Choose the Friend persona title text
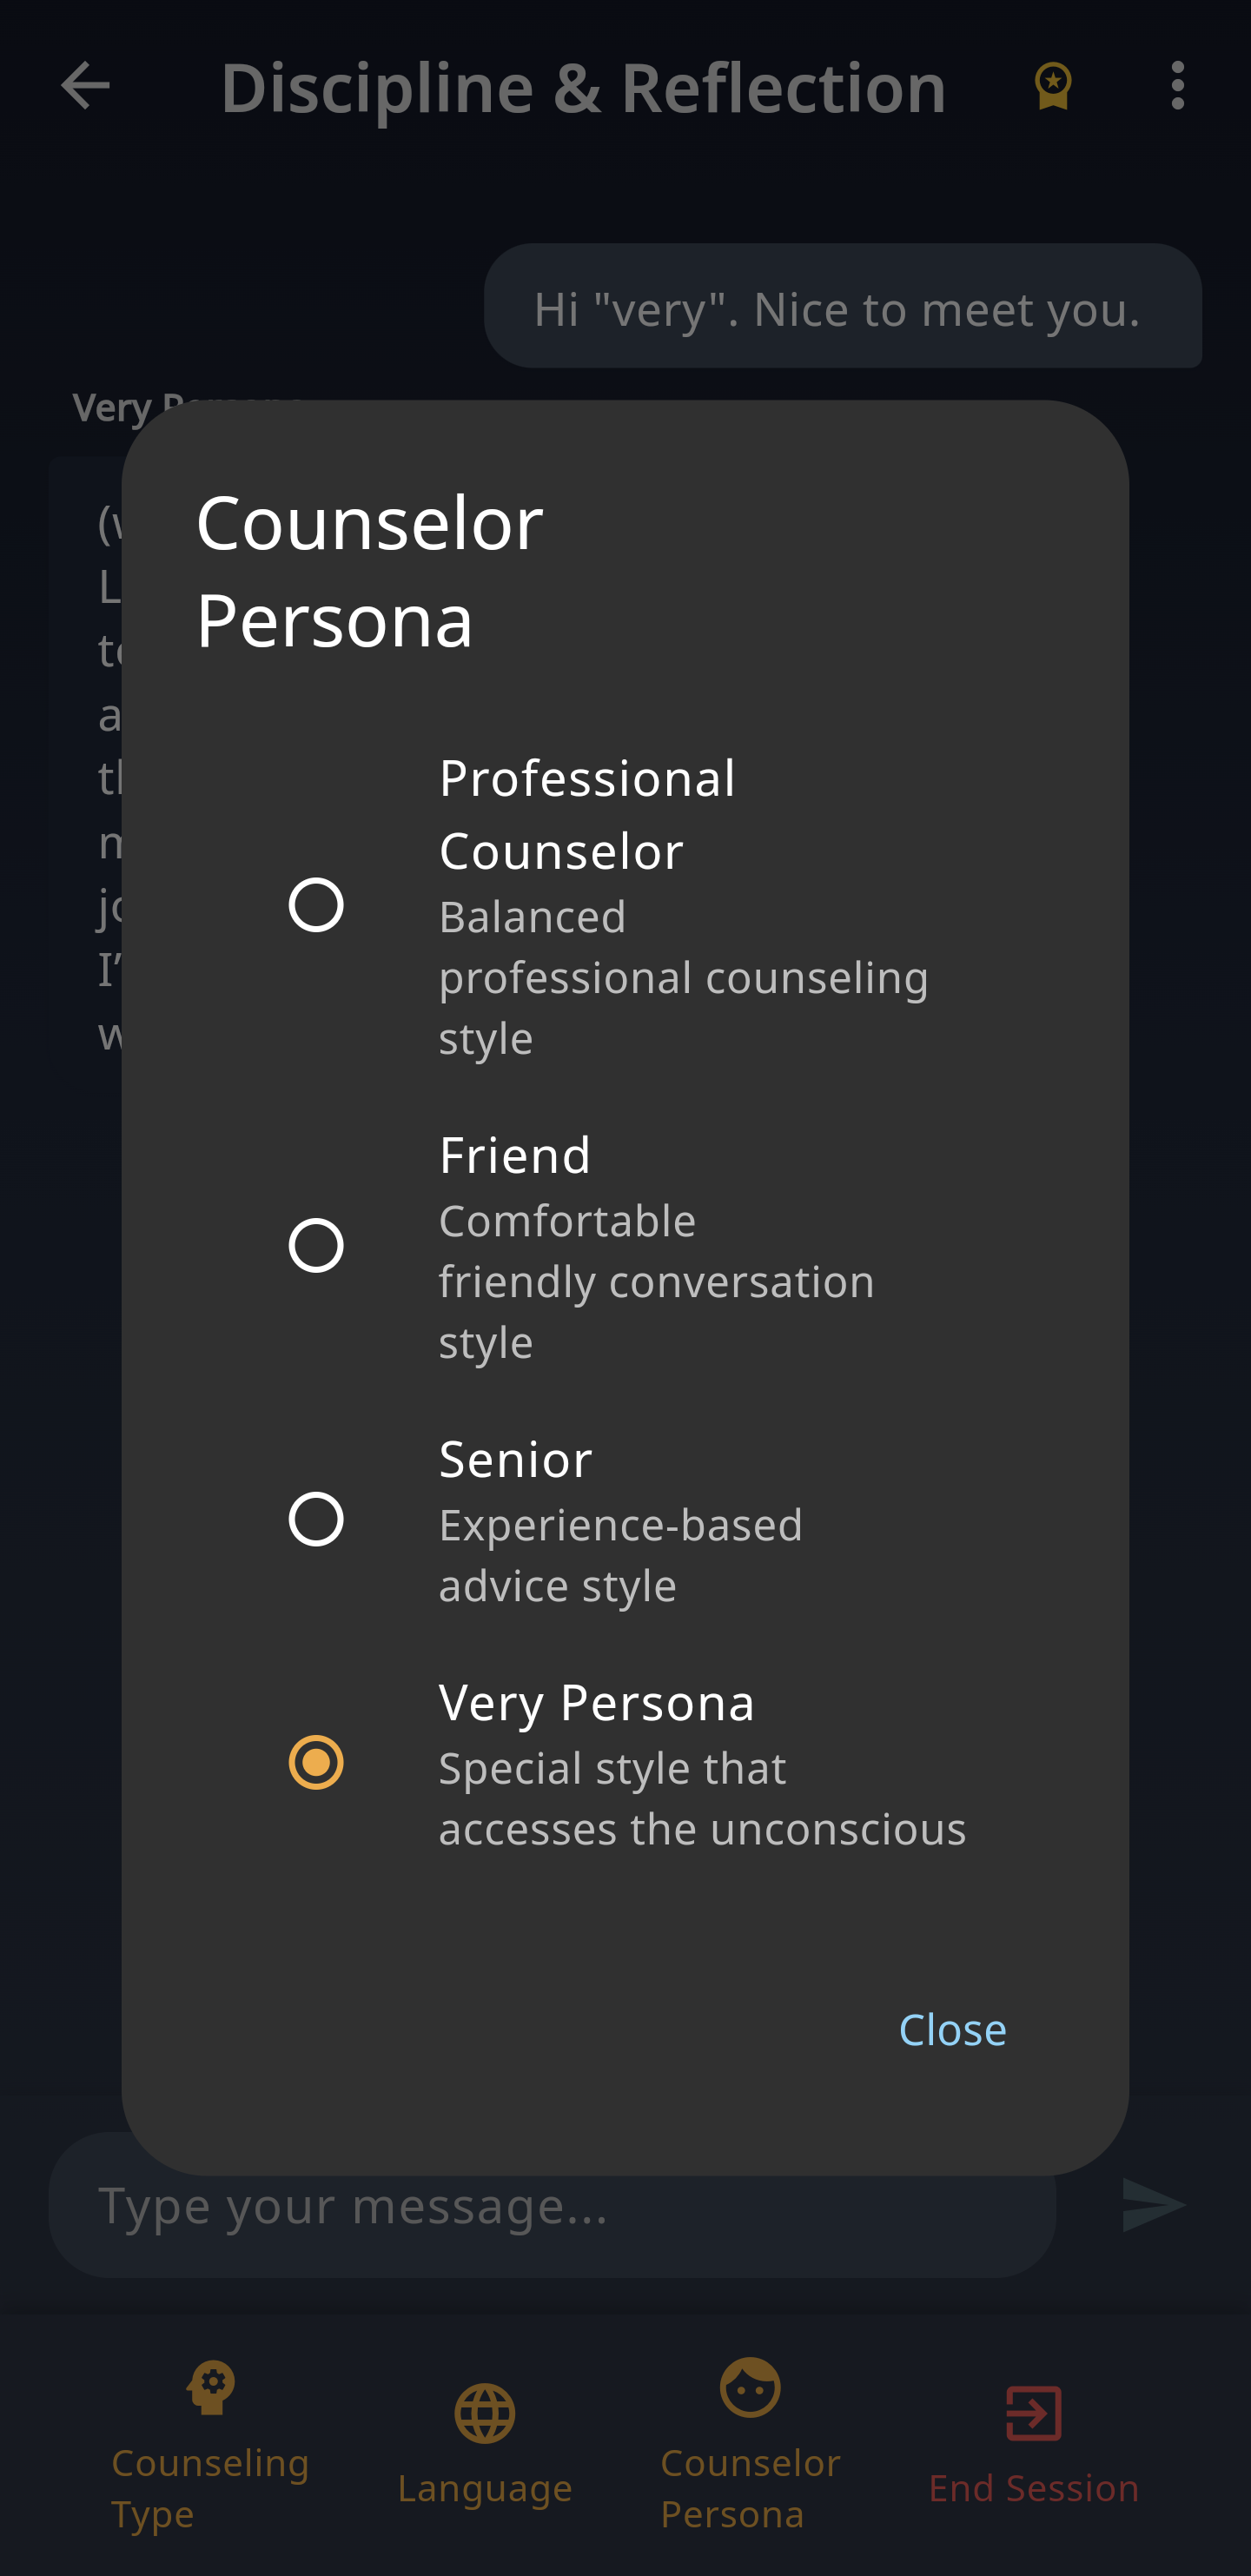1251x2576 pixels. 515,1155
